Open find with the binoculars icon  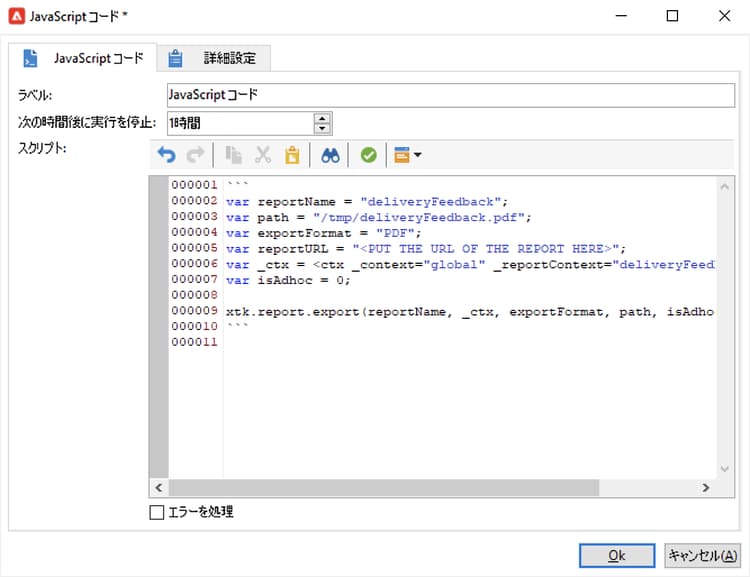tap(330, 155)
